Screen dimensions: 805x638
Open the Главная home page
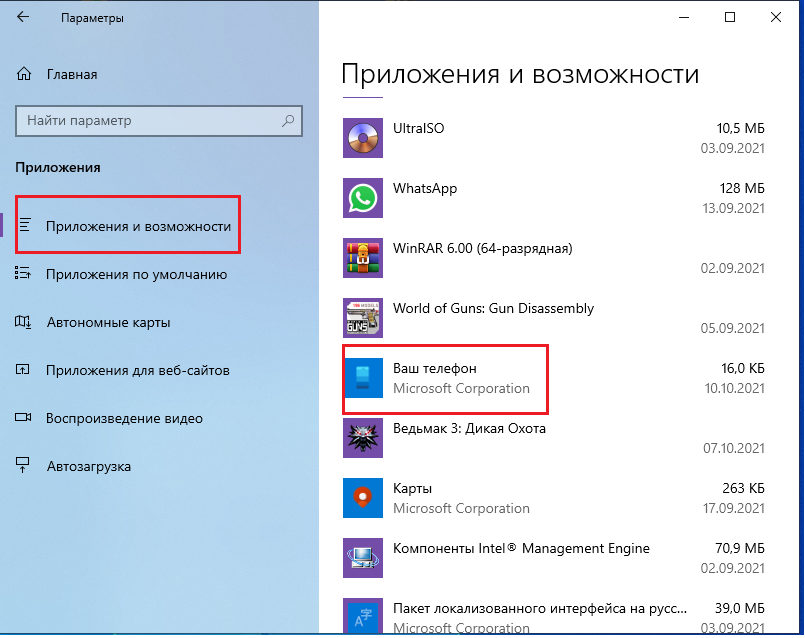point(72,74)
